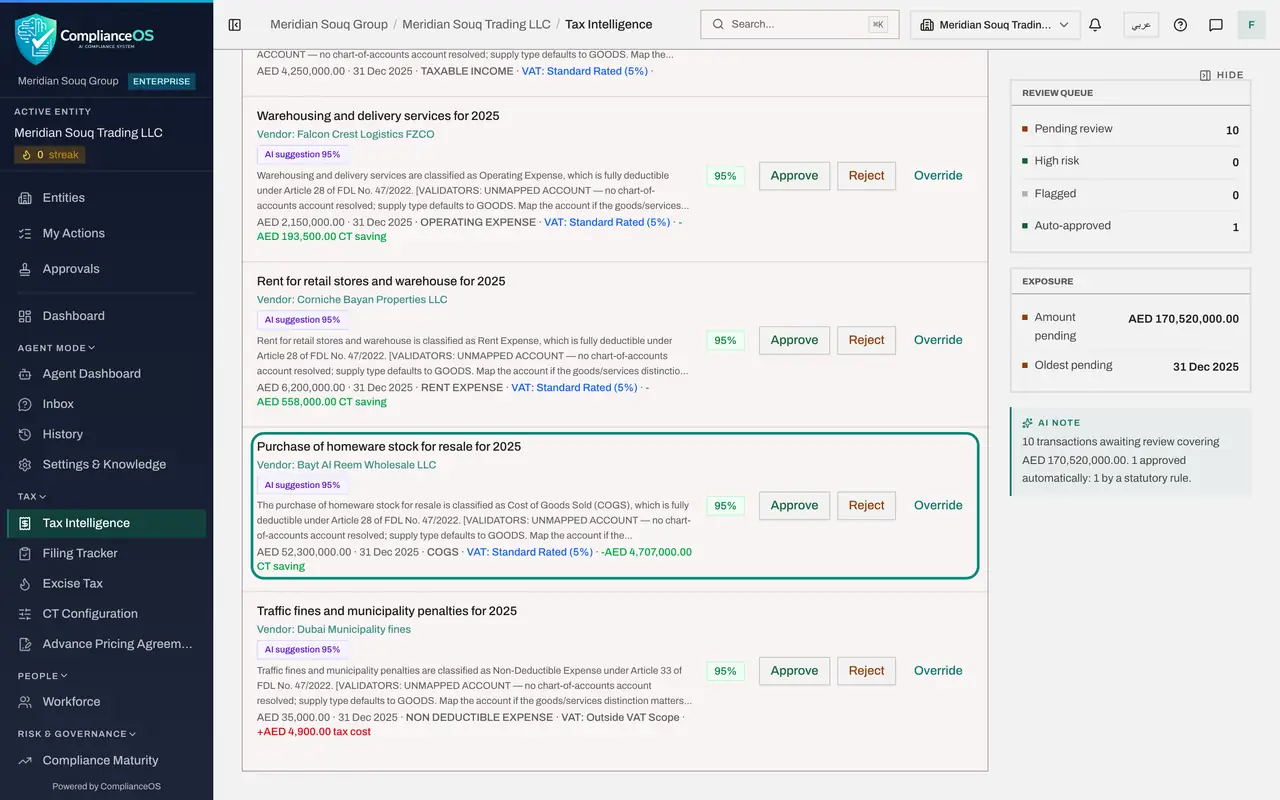Reject Rent for retail stores transaction

[866, 341]
